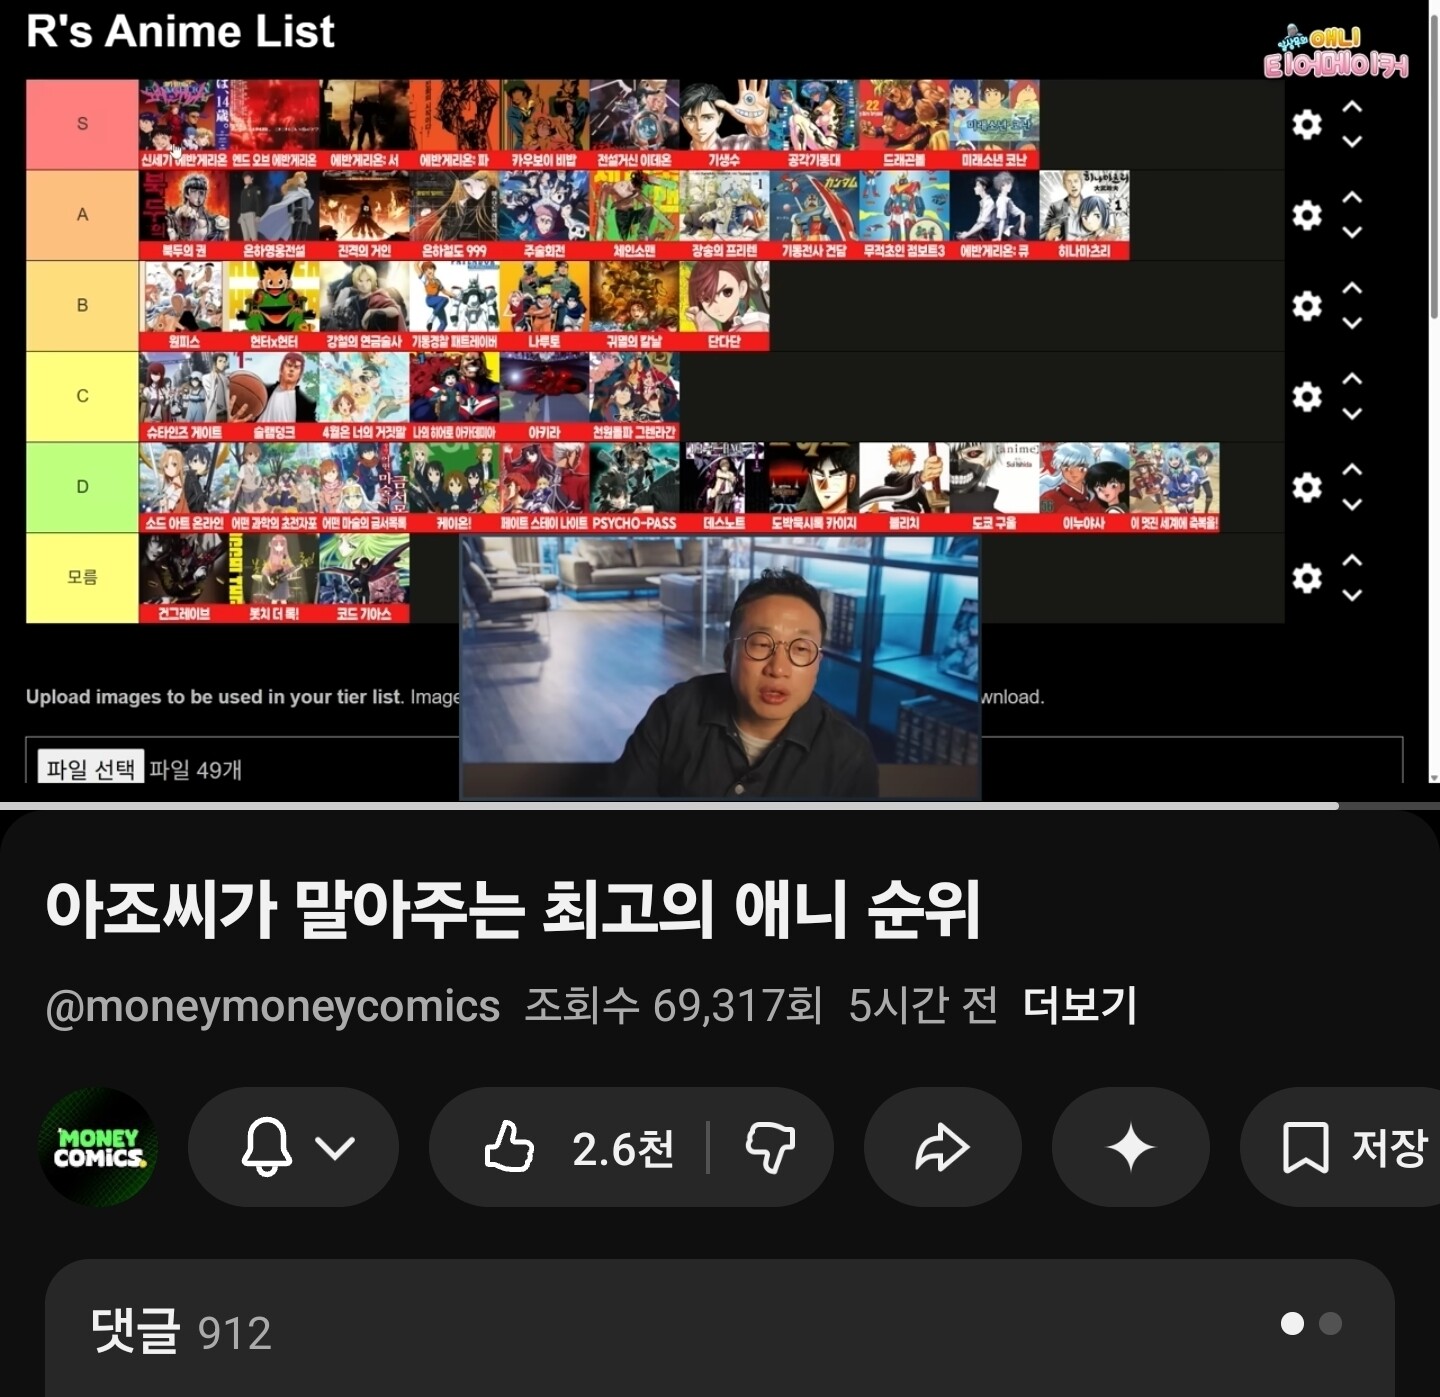Select the yellow C tier label cell
The width and height of the screenshot is (1440, 1397).
click(x=82, y=397)
